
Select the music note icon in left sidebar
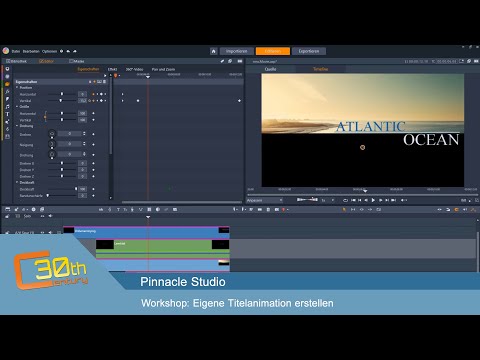coord(7,107)
